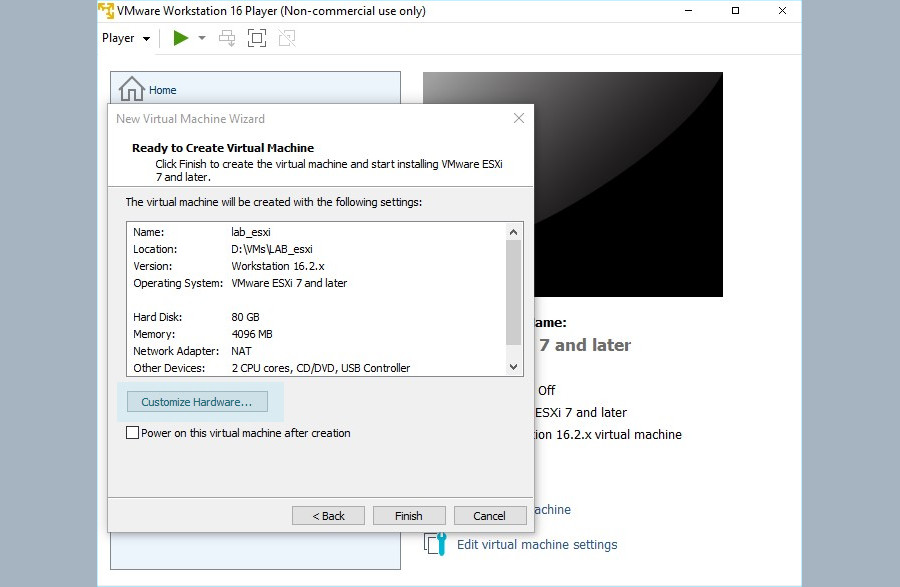900x587 pixels.
Task: Click Enter full screen mode icon
Action: click(x=257, y=38)
